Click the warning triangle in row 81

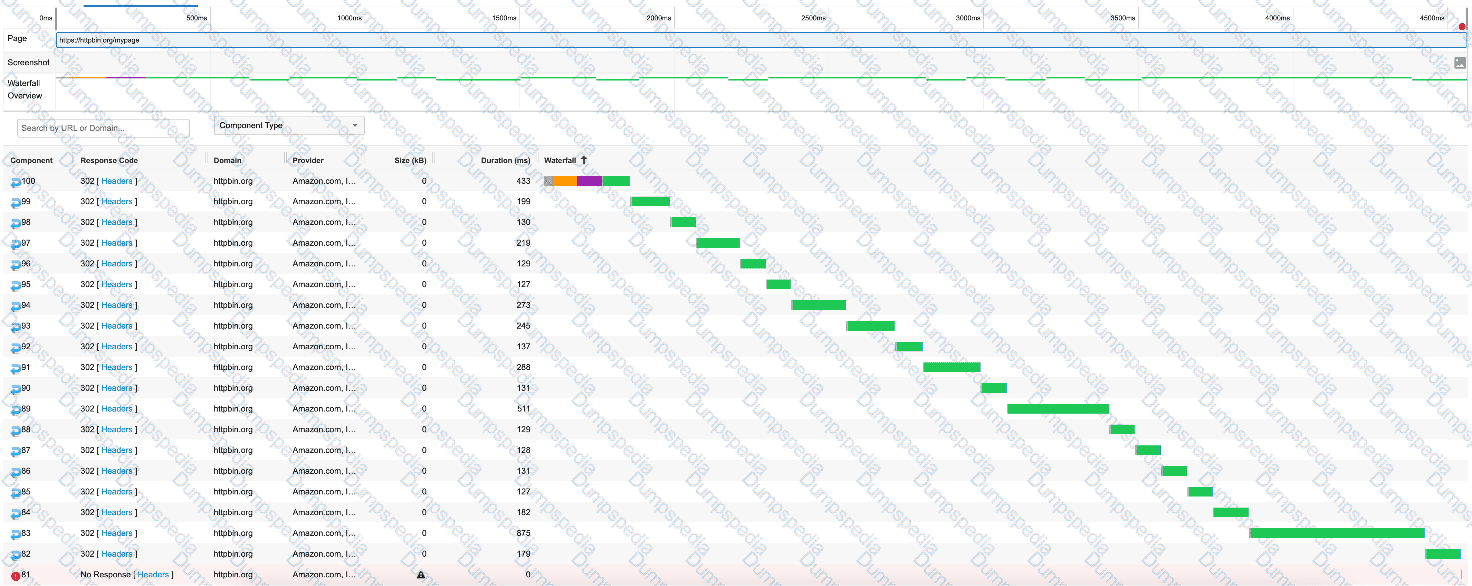tap(421, 575)
